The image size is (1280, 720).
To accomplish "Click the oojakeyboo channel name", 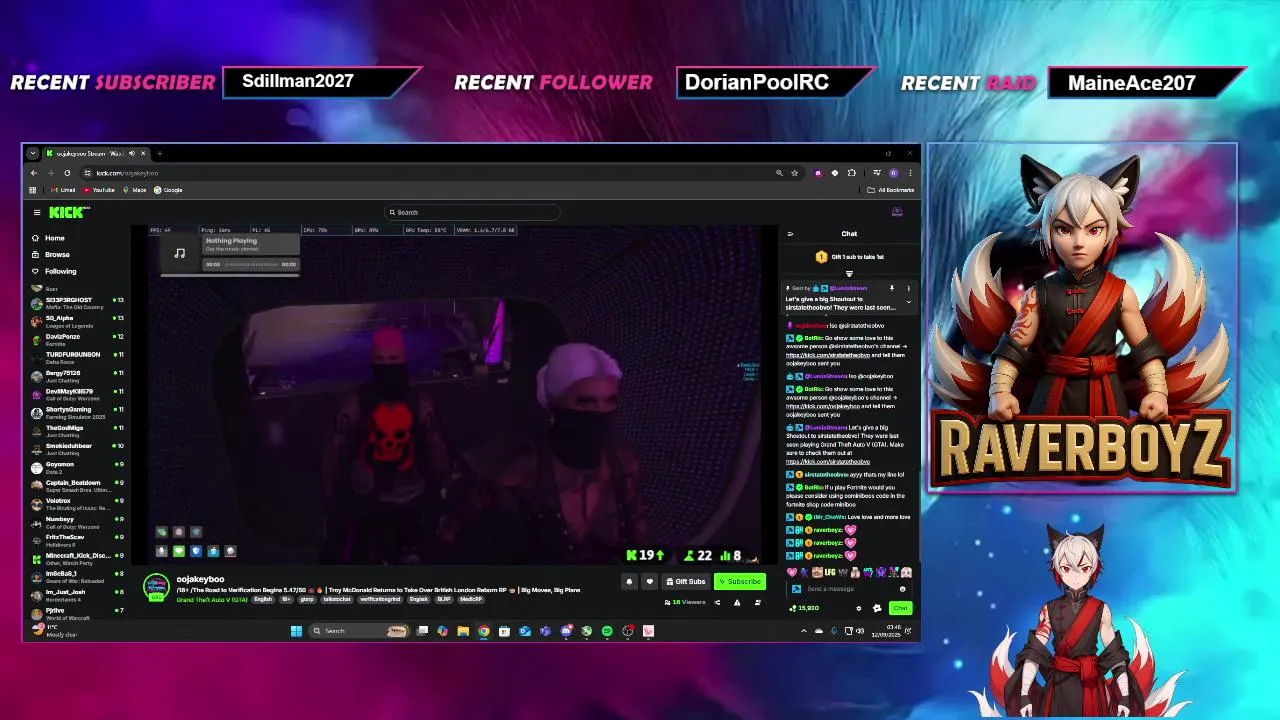I will coord(200,579).
